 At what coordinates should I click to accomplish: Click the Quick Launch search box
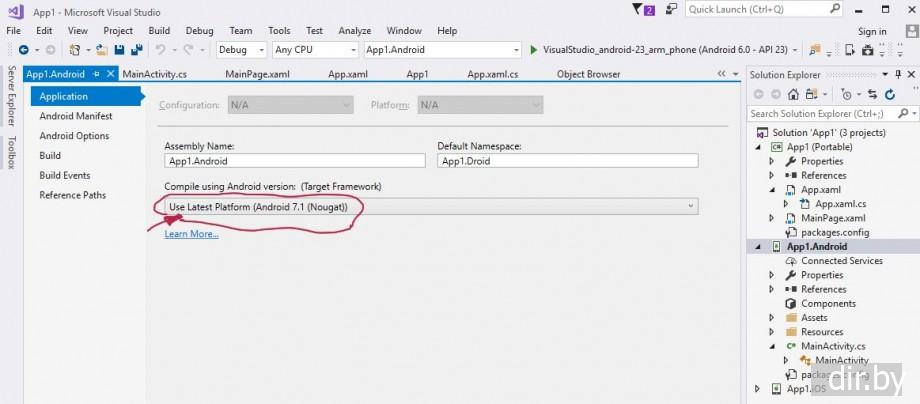click(765, 9)
